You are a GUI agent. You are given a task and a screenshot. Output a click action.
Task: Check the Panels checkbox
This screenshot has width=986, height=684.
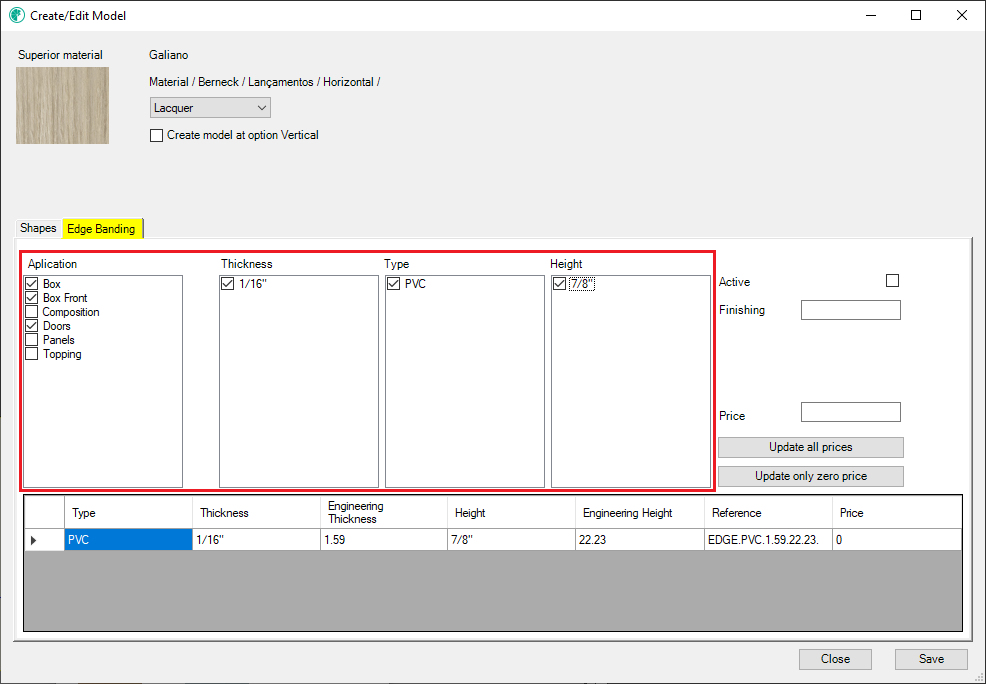pyautogui.click(x=31, y=339)
